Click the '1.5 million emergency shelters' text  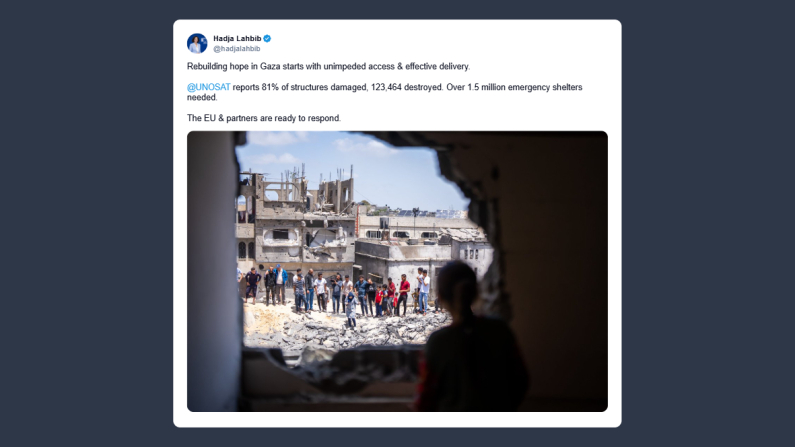(x=525, y=87)
